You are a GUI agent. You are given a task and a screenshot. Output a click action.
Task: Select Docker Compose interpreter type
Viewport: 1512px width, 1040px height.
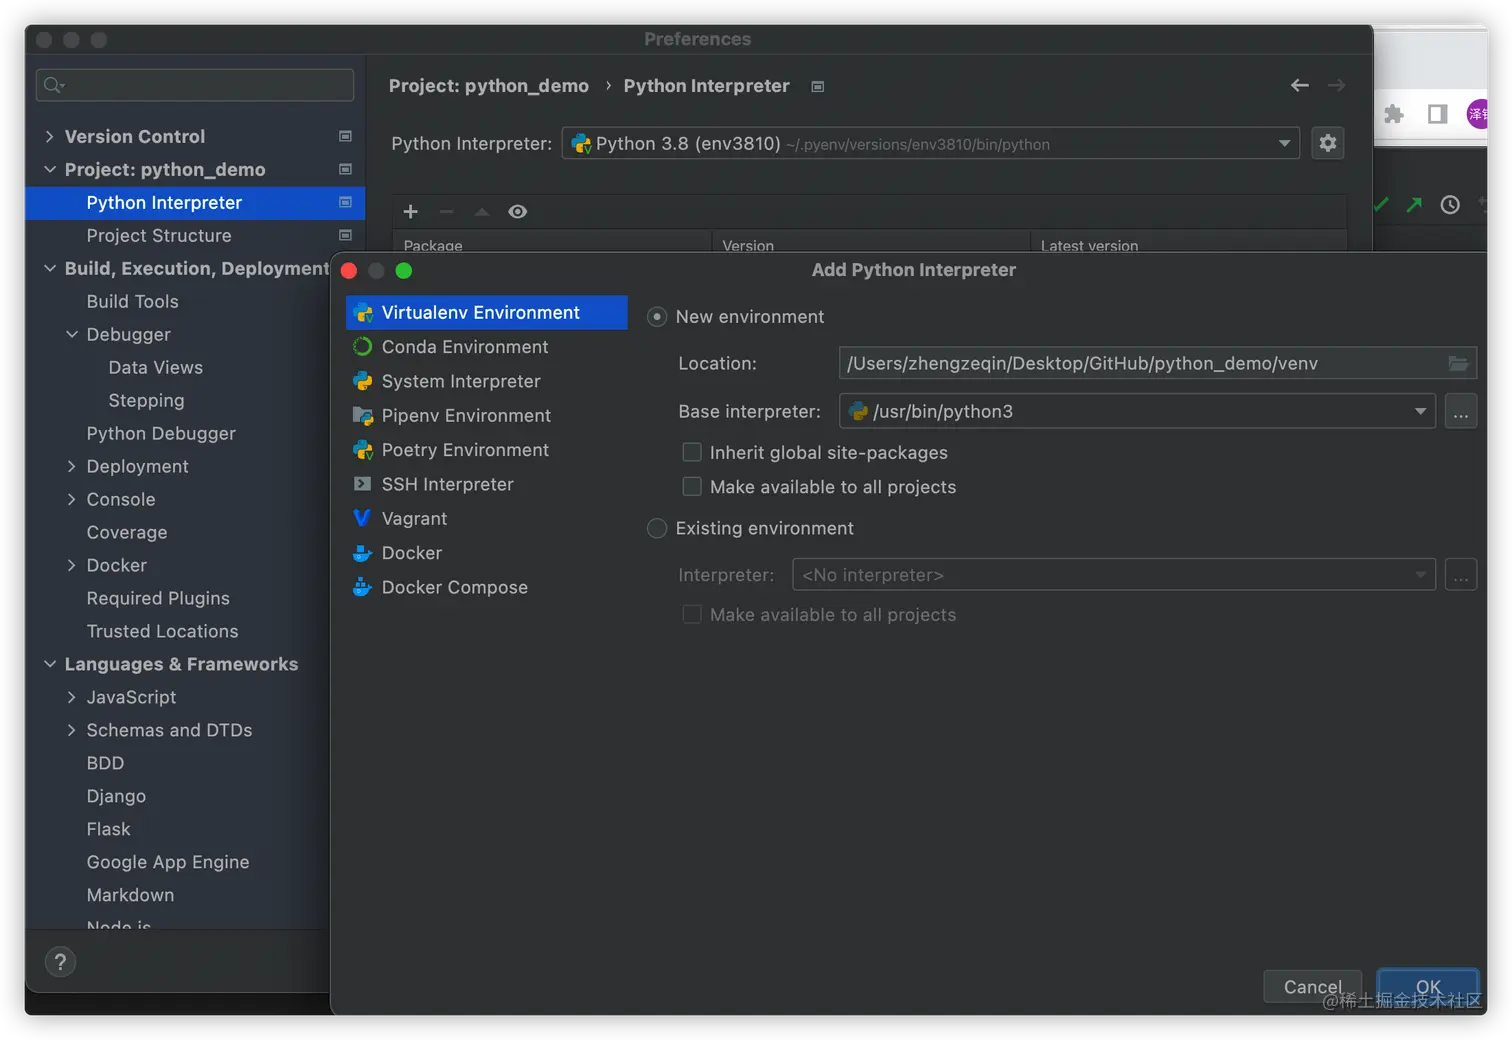[487, 588]
